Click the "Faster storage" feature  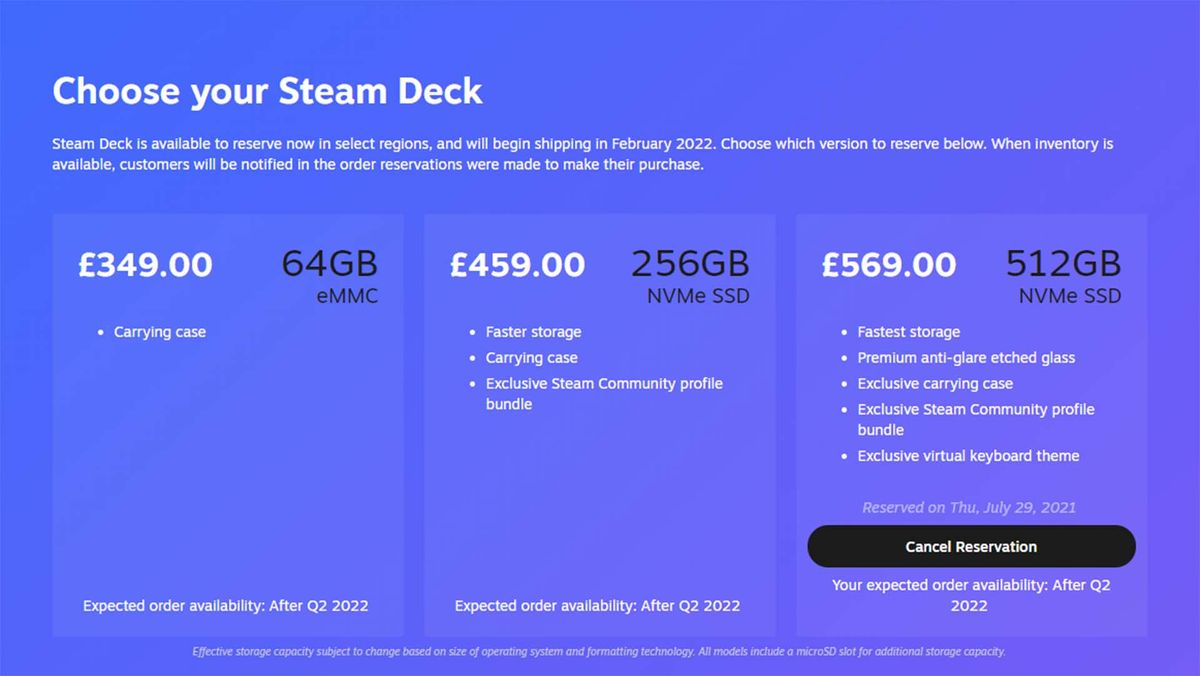(533, 332)
